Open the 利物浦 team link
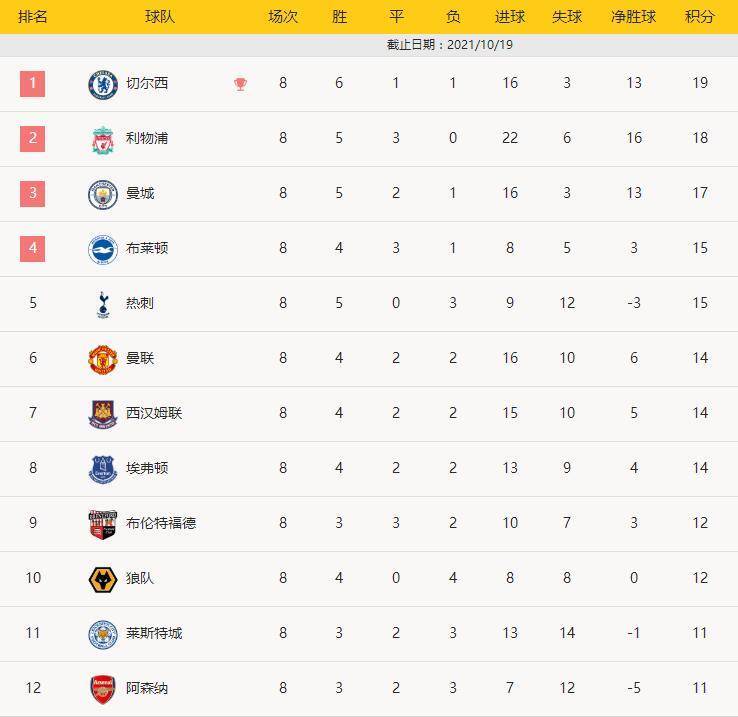738x717 pixels. click(x=146, y=138)
